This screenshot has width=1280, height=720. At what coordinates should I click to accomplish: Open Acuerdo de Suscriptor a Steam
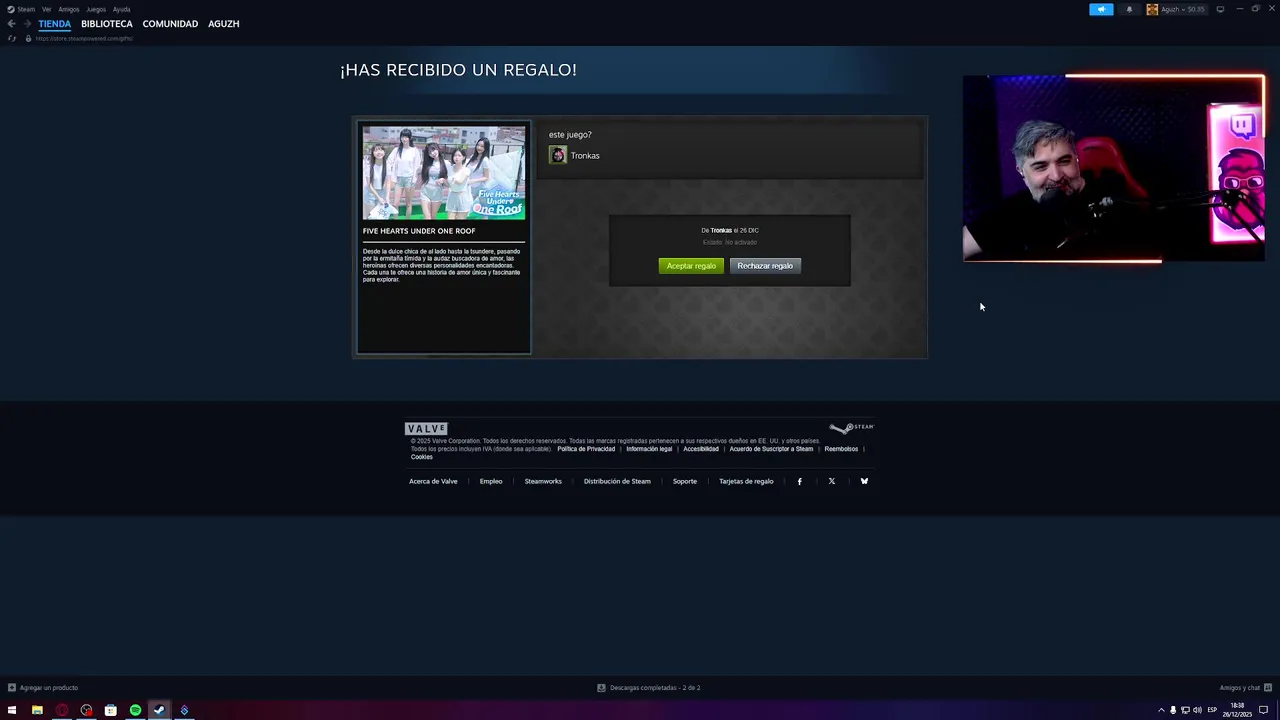click(x=771, y=449)
